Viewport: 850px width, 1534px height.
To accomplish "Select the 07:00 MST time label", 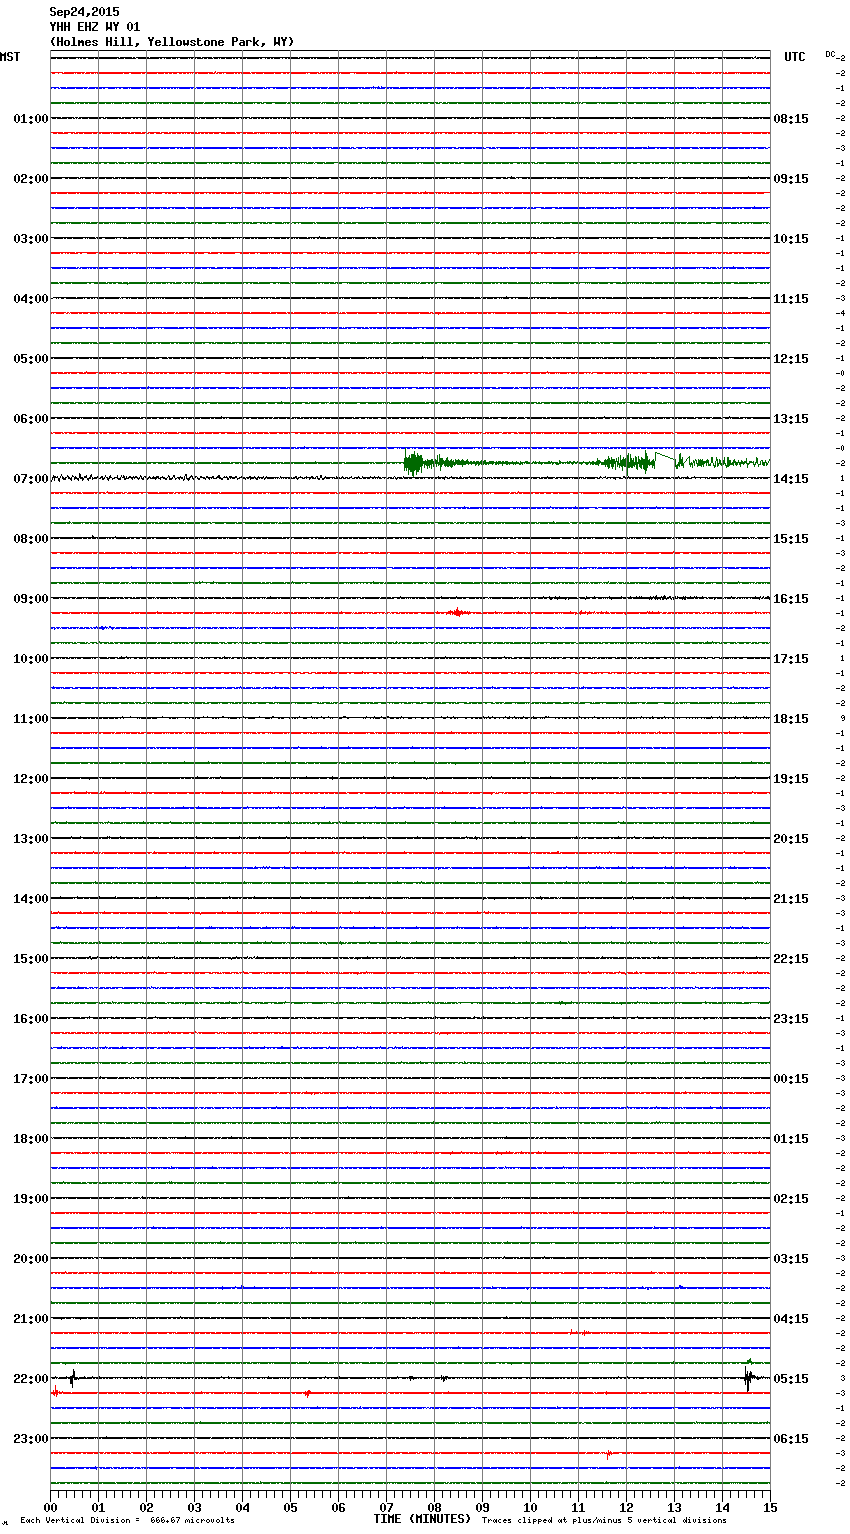I will coord(31,479).
